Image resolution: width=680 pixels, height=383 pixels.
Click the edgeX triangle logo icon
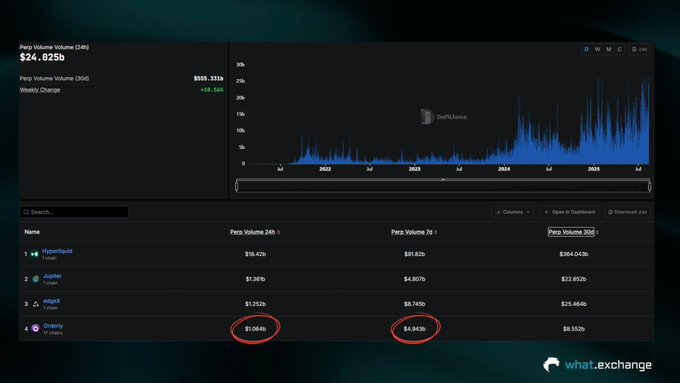(36, 304)
